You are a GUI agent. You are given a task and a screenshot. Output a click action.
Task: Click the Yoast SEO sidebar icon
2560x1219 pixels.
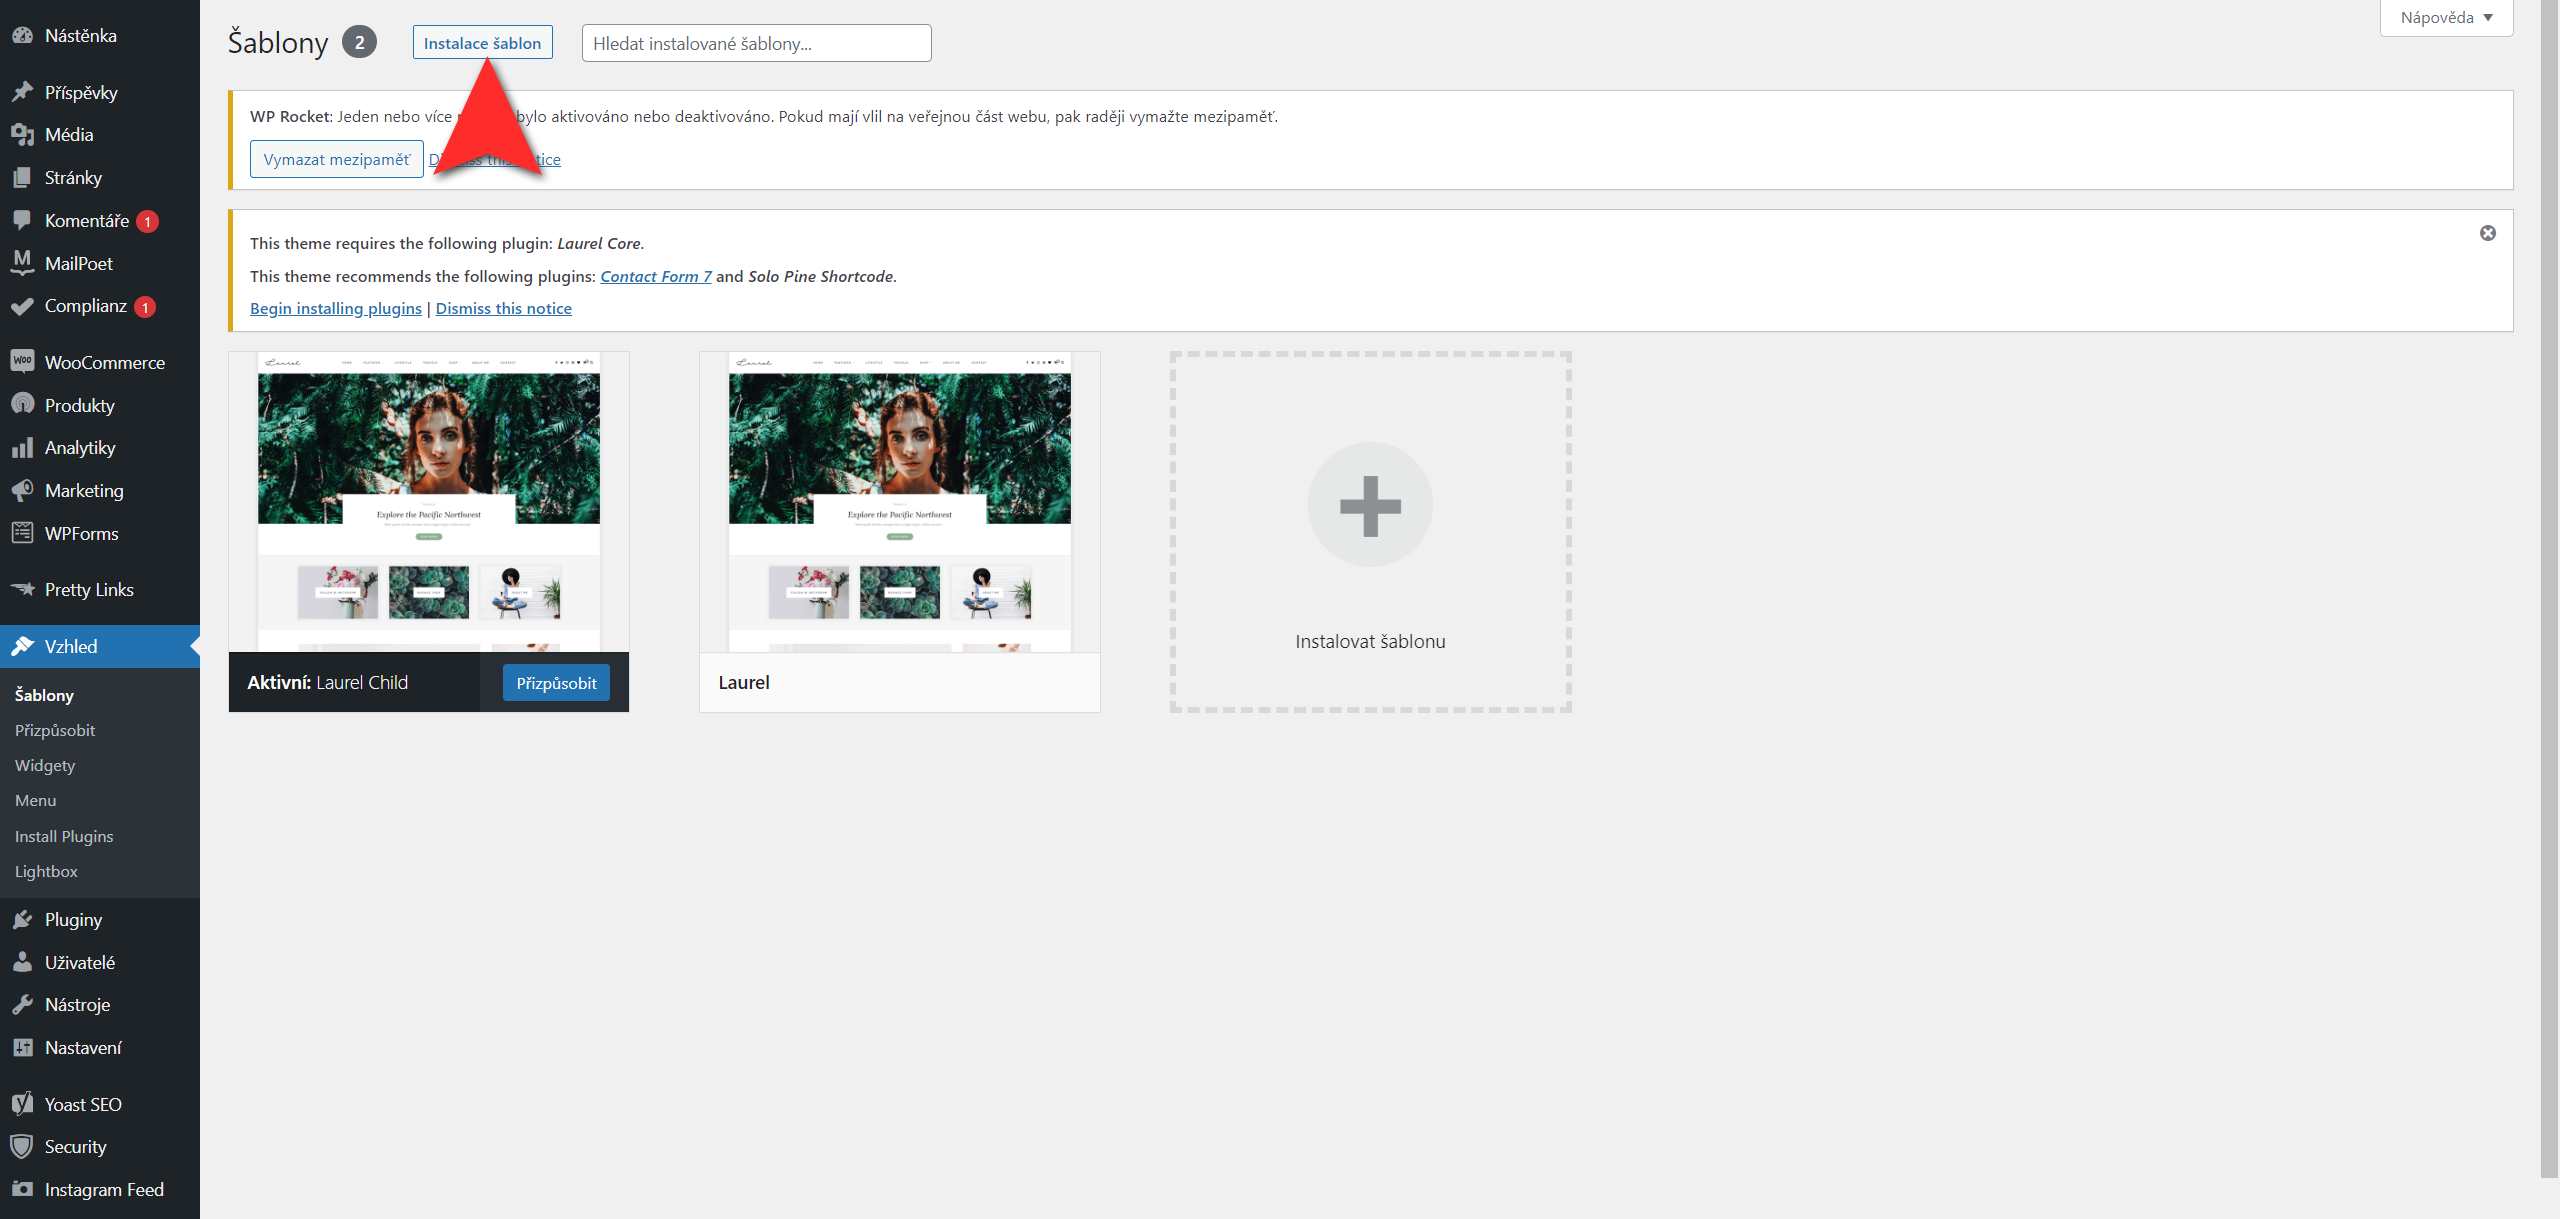pyautogui.click(x=22, y=1104)
